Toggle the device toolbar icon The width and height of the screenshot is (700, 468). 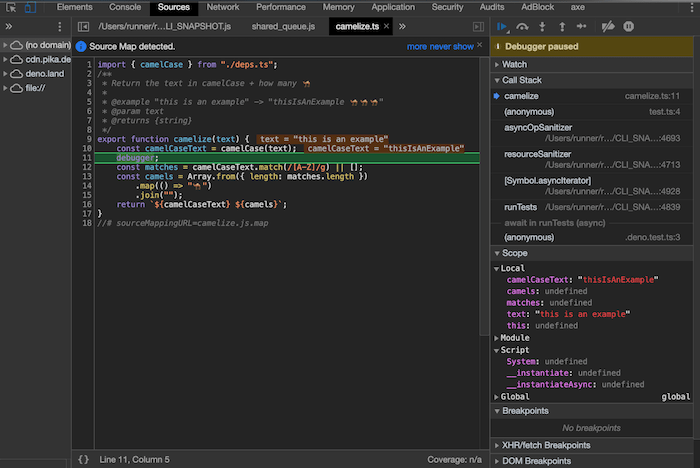30,7
